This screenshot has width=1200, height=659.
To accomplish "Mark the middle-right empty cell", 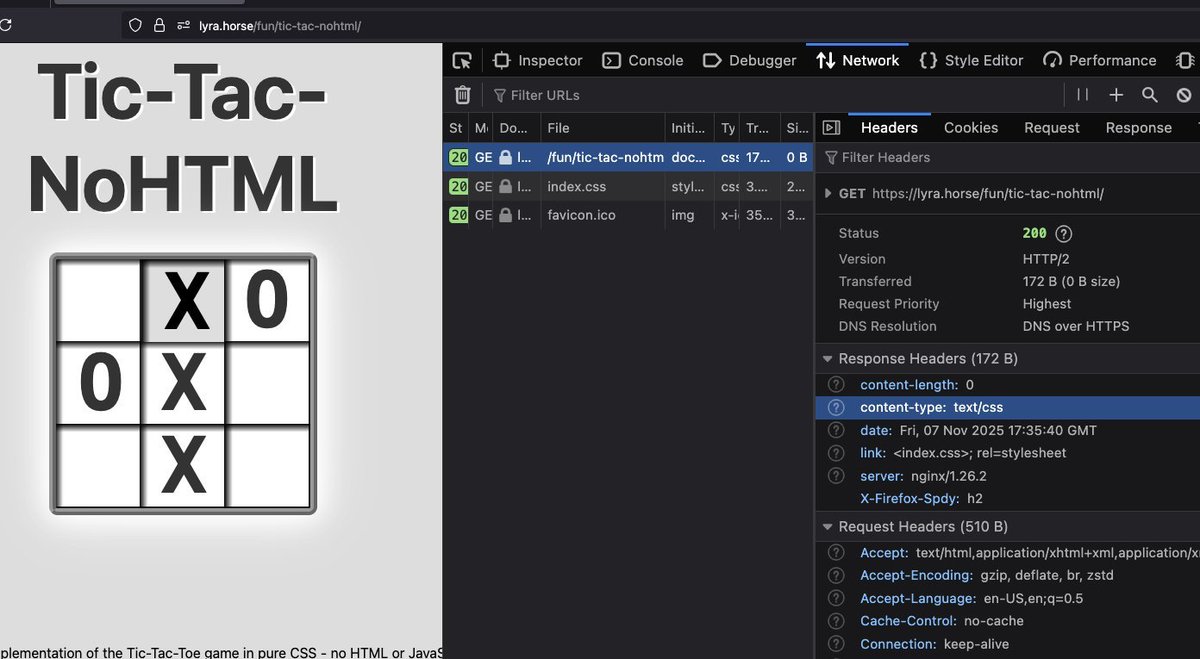I will [267, 383].
